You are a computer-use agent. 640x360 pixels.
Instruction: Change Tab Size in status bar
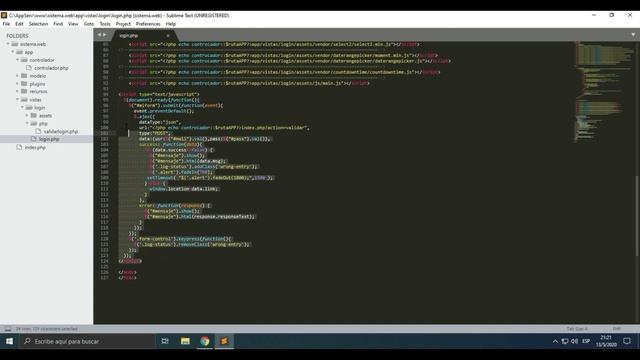[x=577, y=329]
